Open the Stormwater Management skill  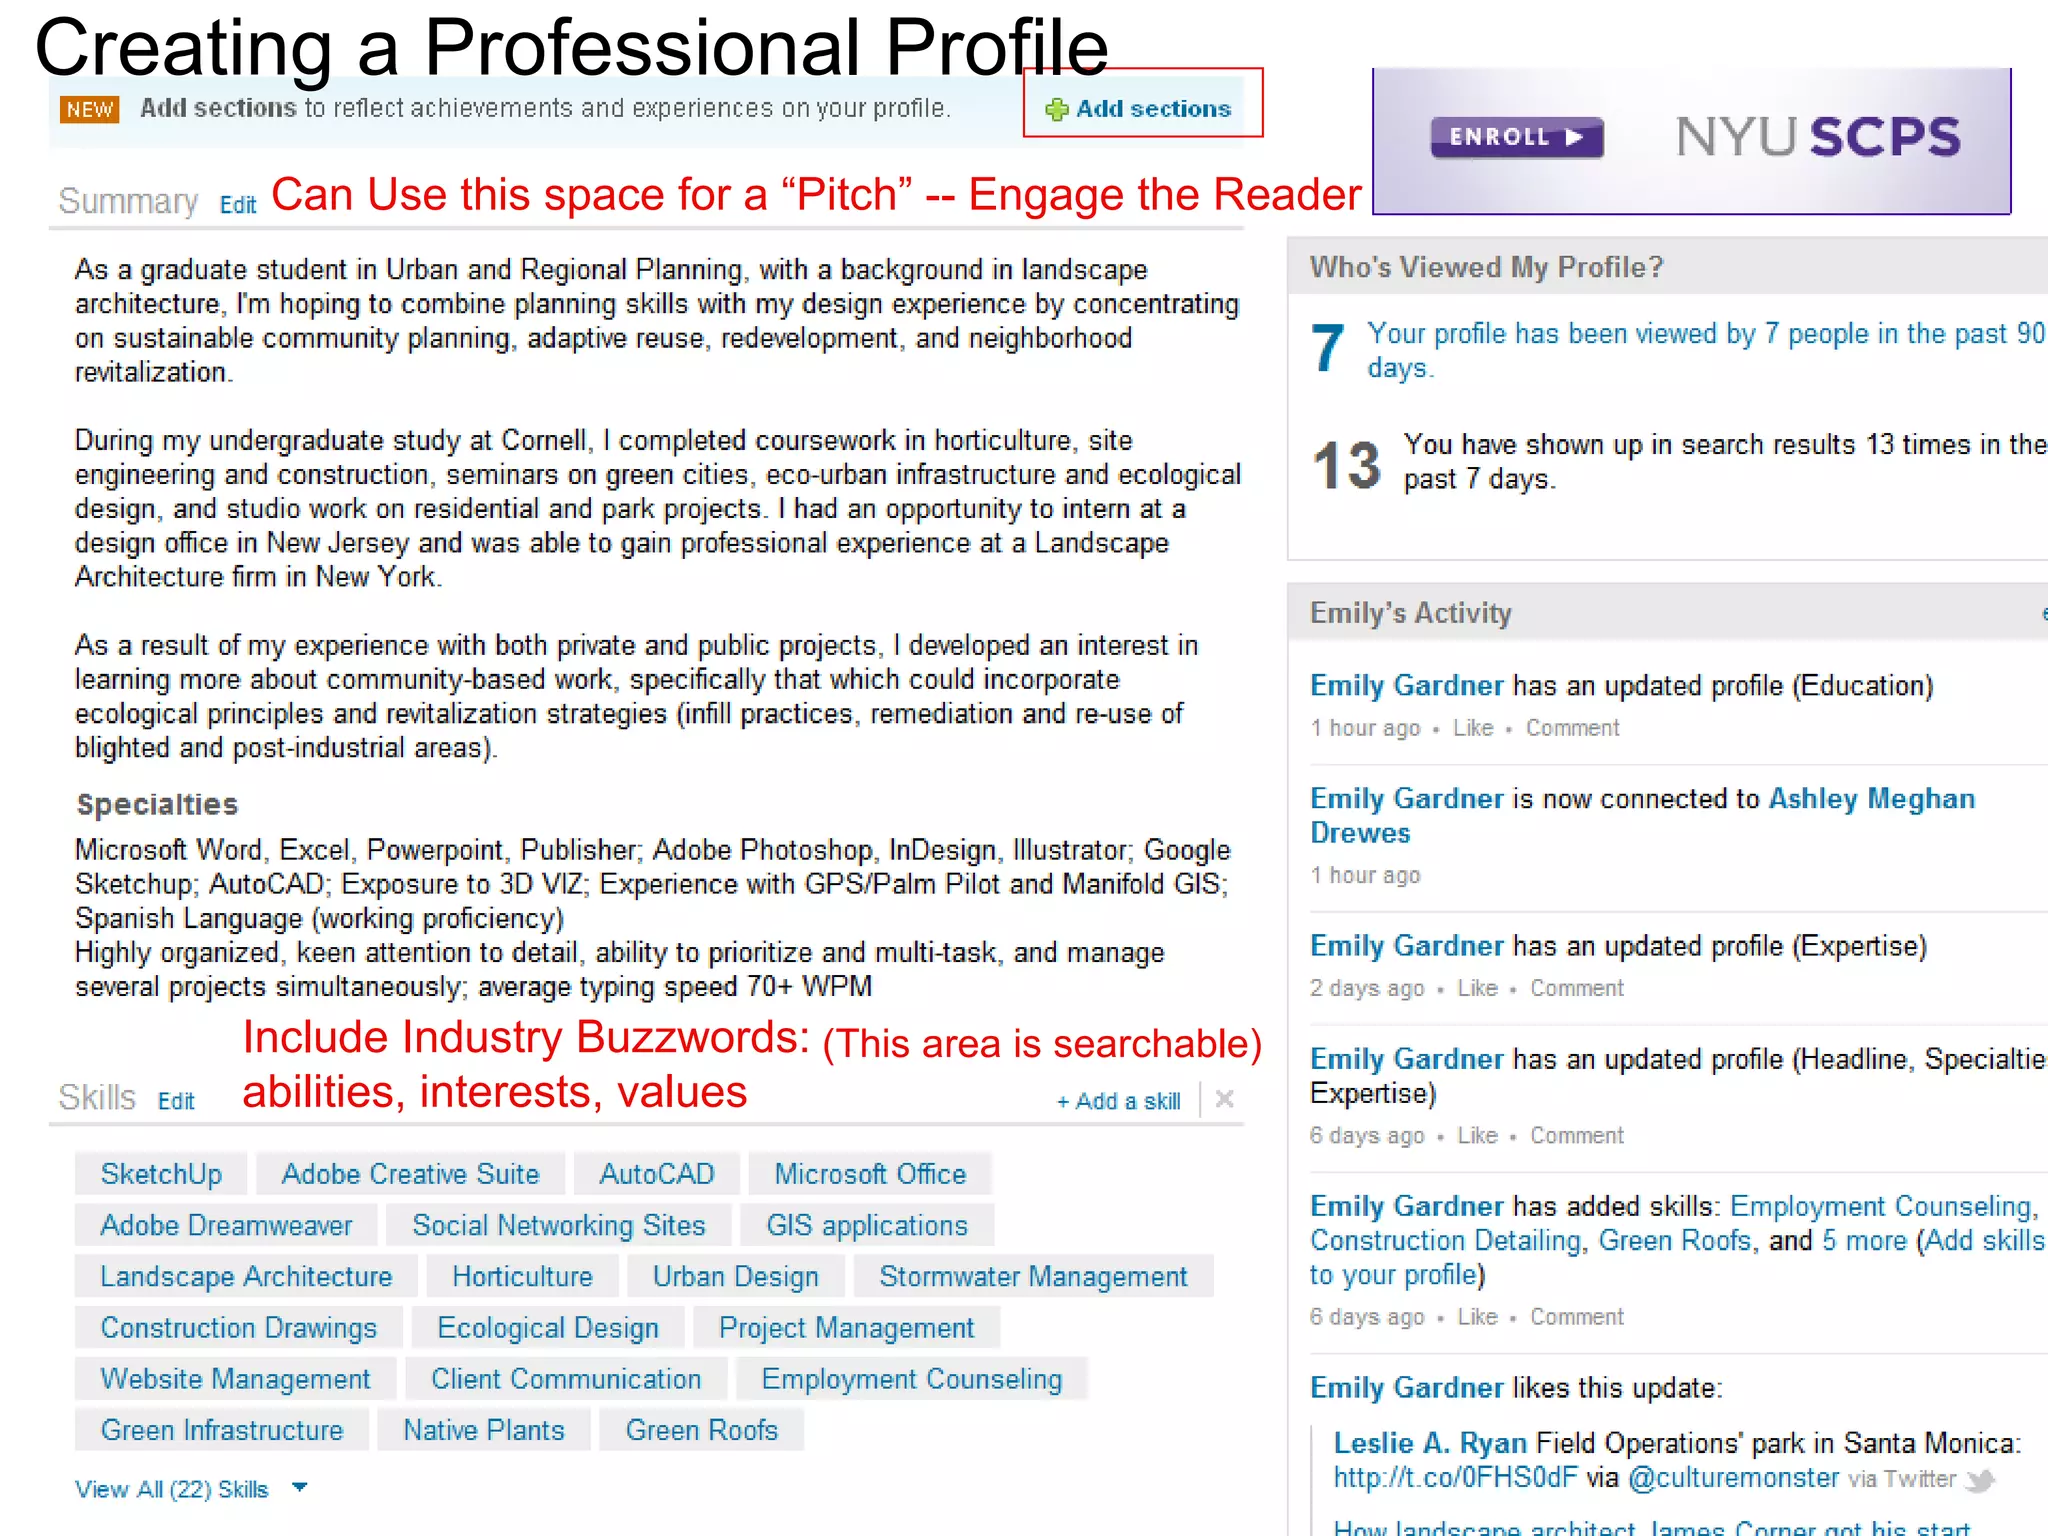[x=1032, y=1277]
